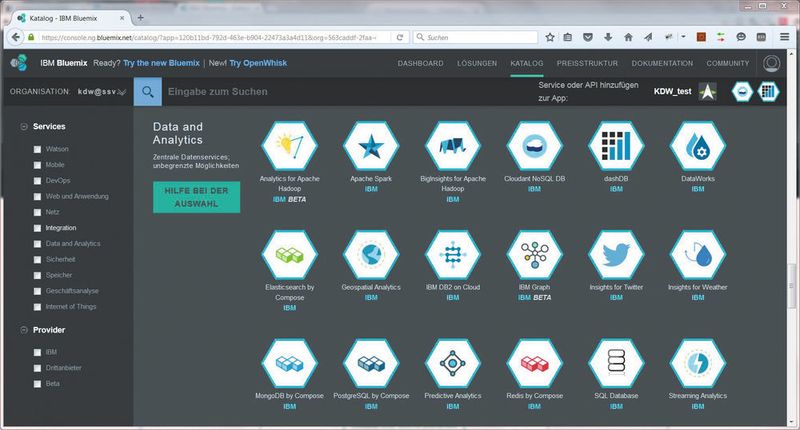Toggle the Integration checkbox
The width and height of the screenshot is (800, 430).
[x=37, y=229]
